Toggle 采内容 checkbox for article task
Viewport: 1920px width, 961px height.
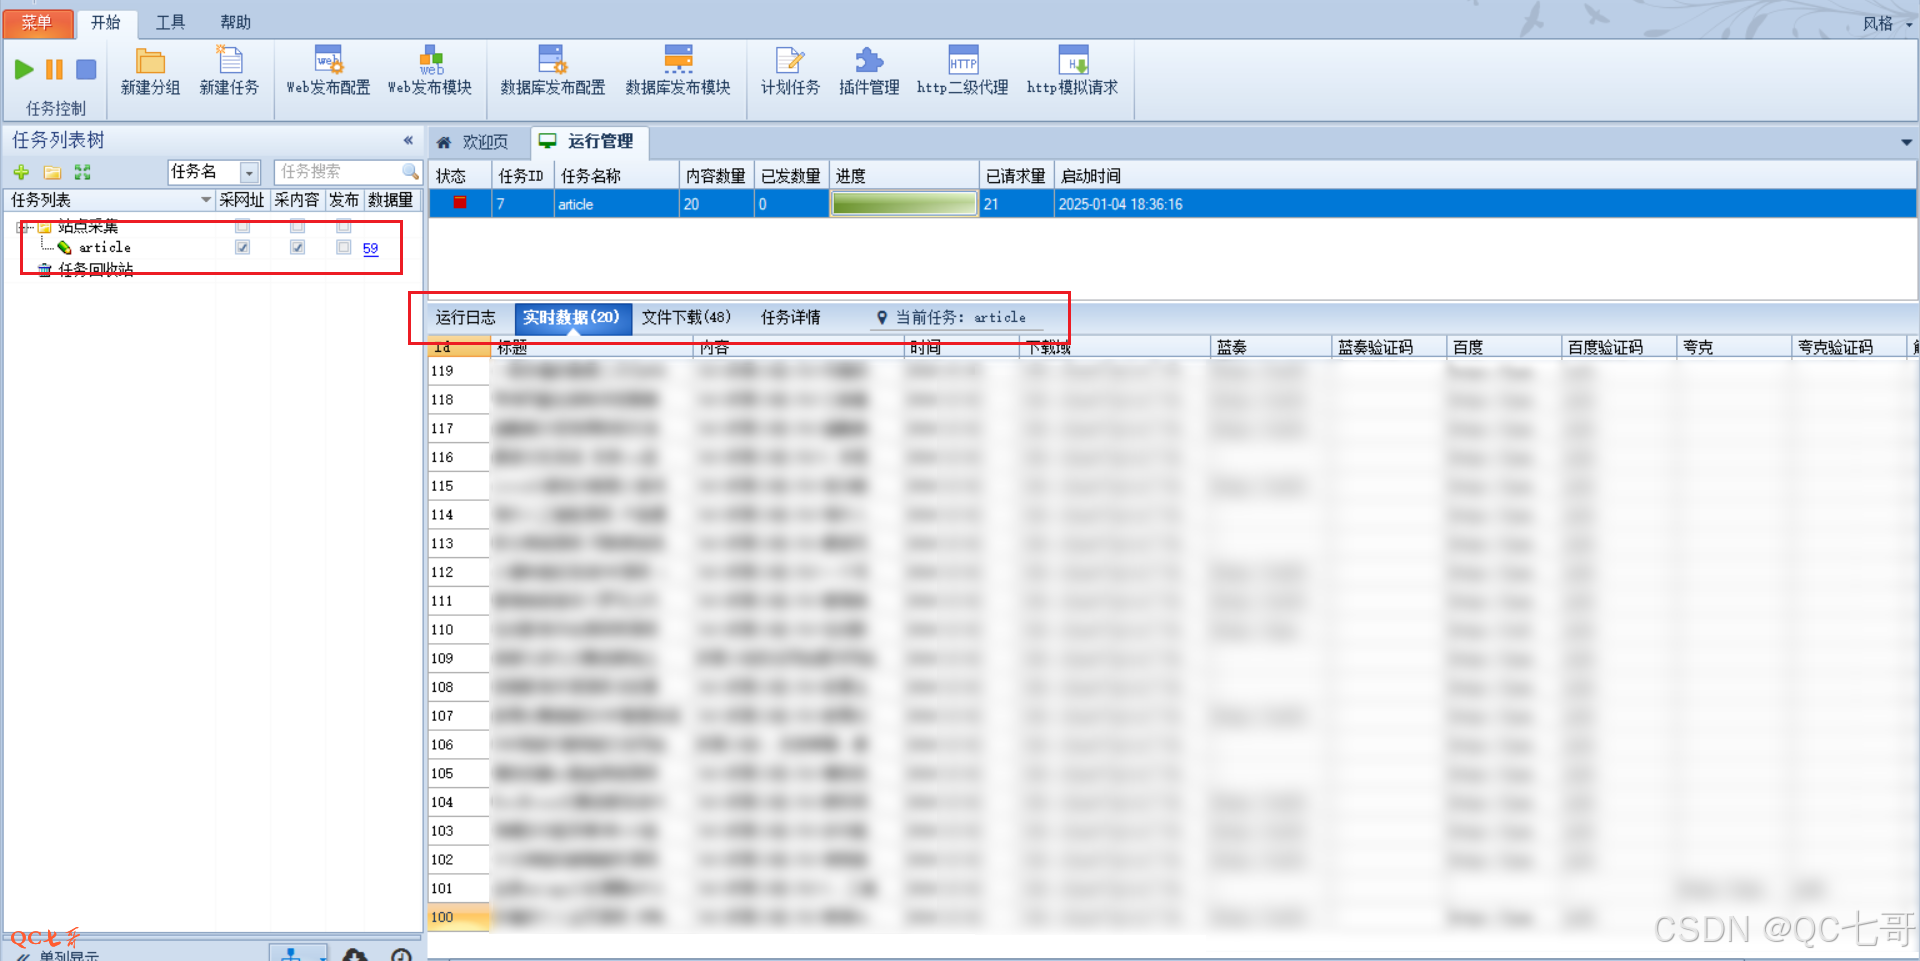coord(297,247)
